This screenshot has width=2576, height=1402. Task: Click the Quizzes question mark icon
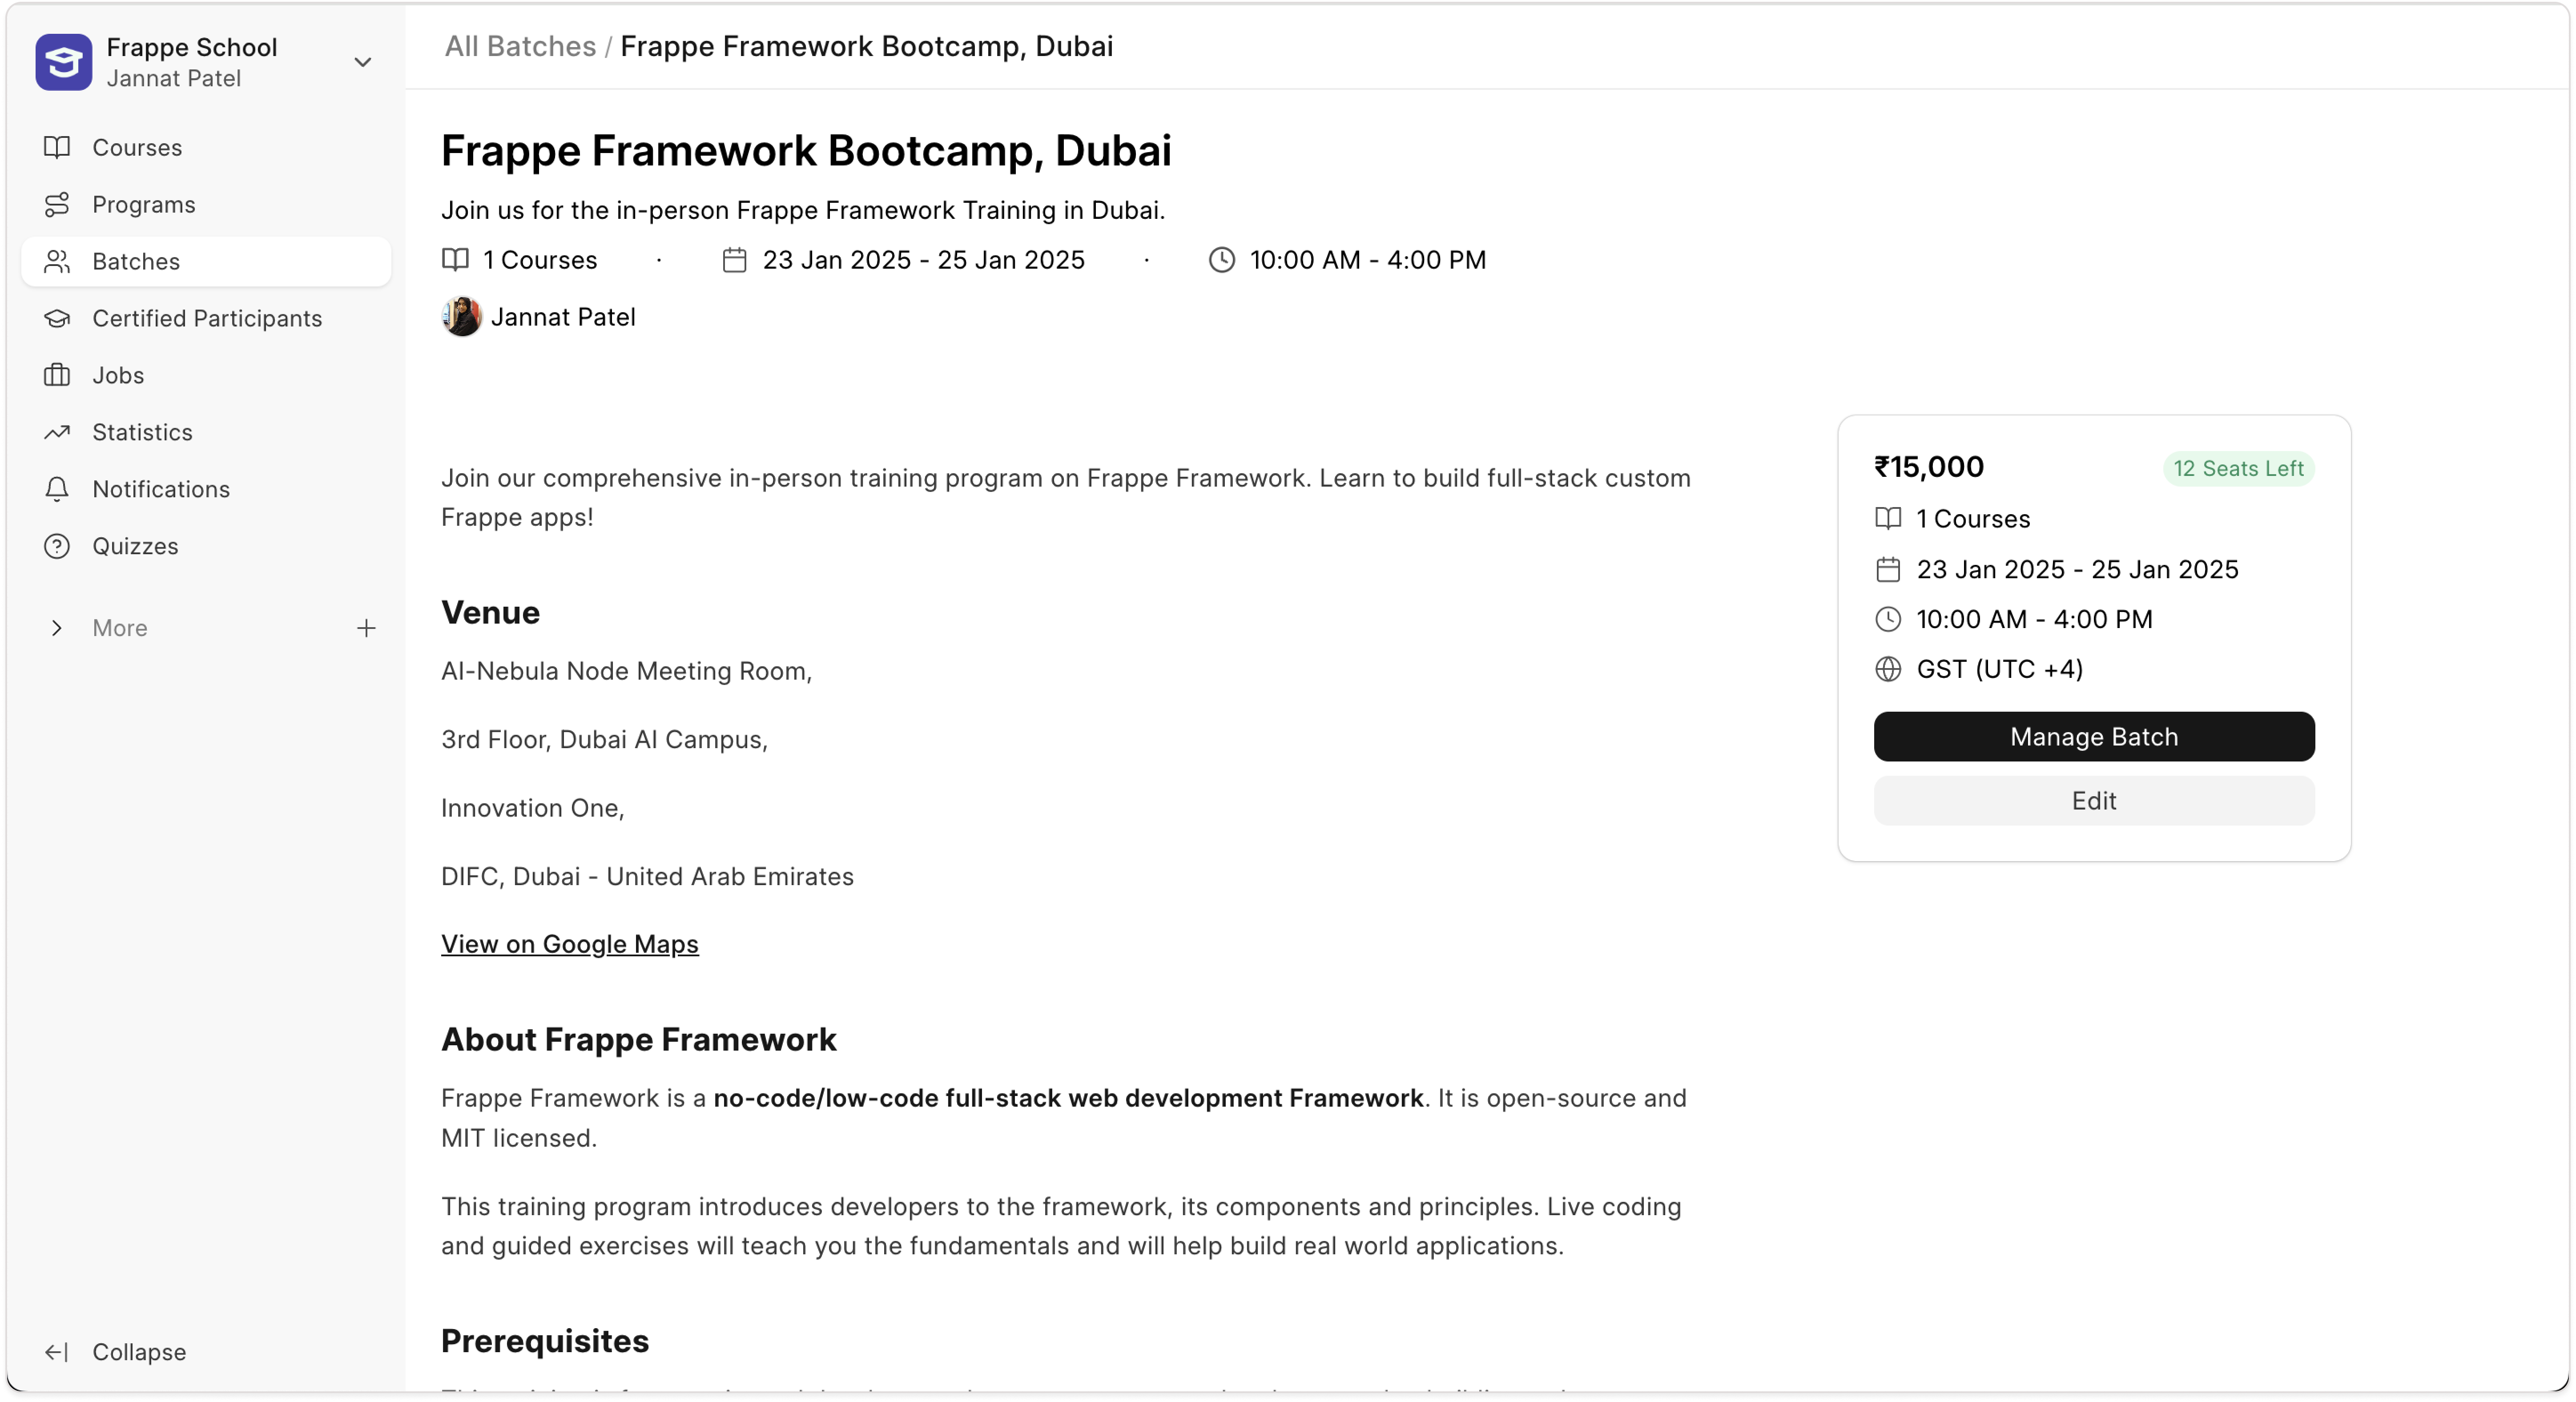(57, 547)
